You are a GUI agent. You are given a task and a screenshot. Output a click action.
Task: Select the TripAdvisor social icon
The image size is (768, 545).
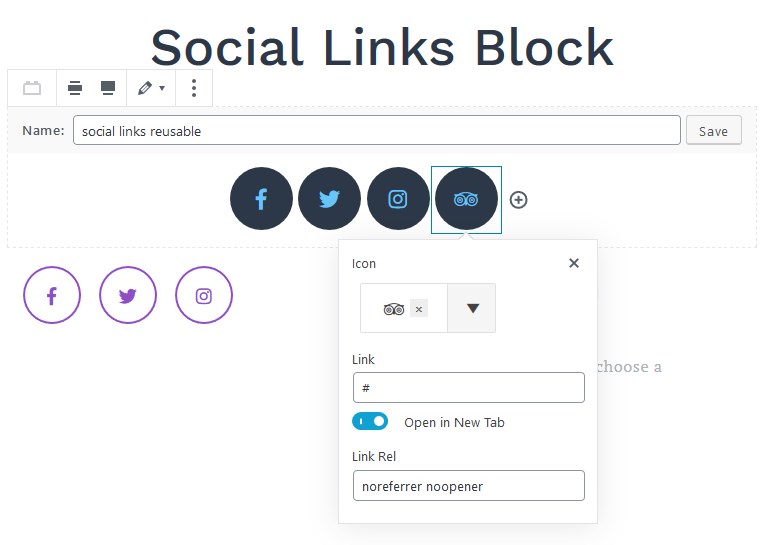click(466, 199)
